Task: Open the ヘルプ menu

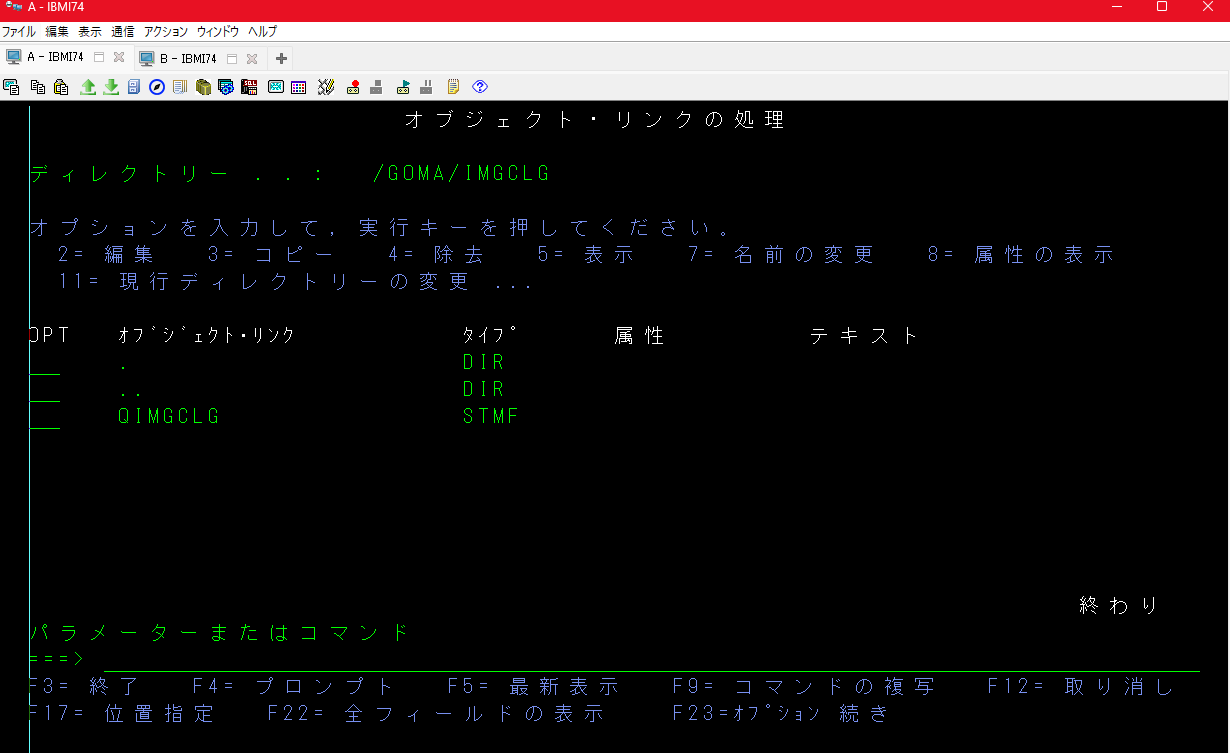Action: (263, 32)
